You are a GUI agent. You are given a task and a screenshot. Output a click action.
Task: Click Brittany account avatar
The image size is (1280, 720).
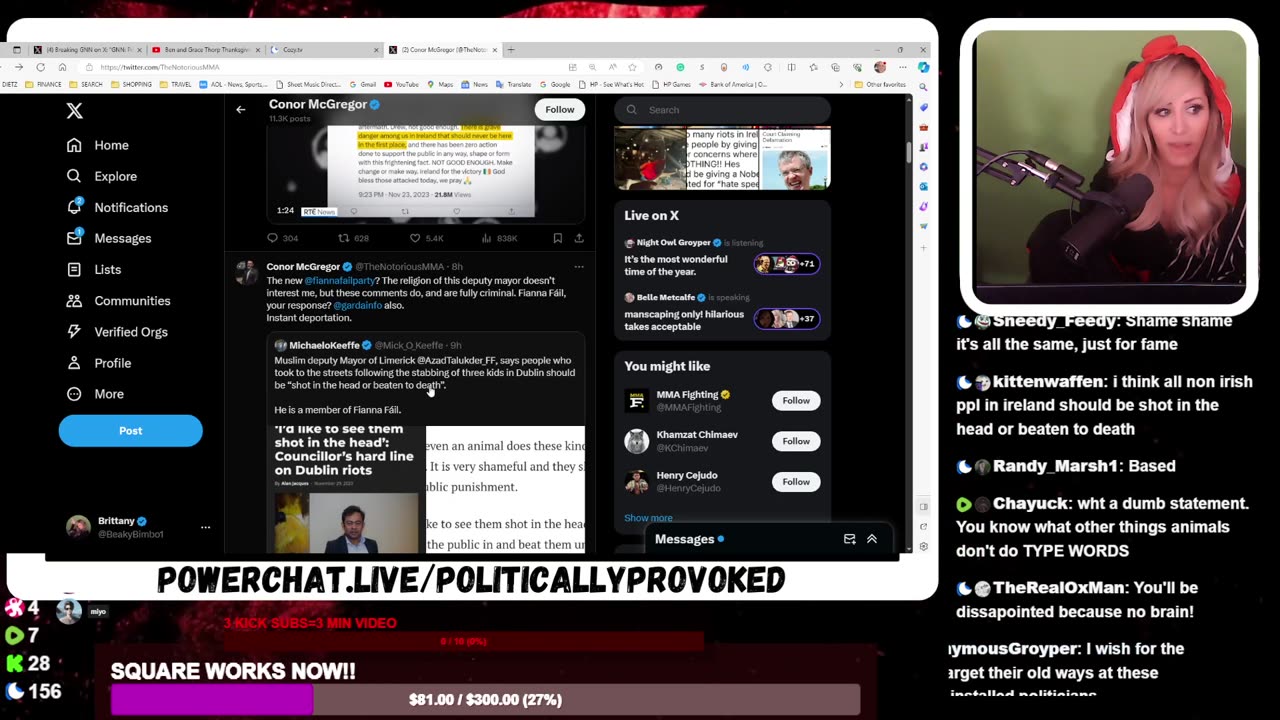(x=78, y=527)
